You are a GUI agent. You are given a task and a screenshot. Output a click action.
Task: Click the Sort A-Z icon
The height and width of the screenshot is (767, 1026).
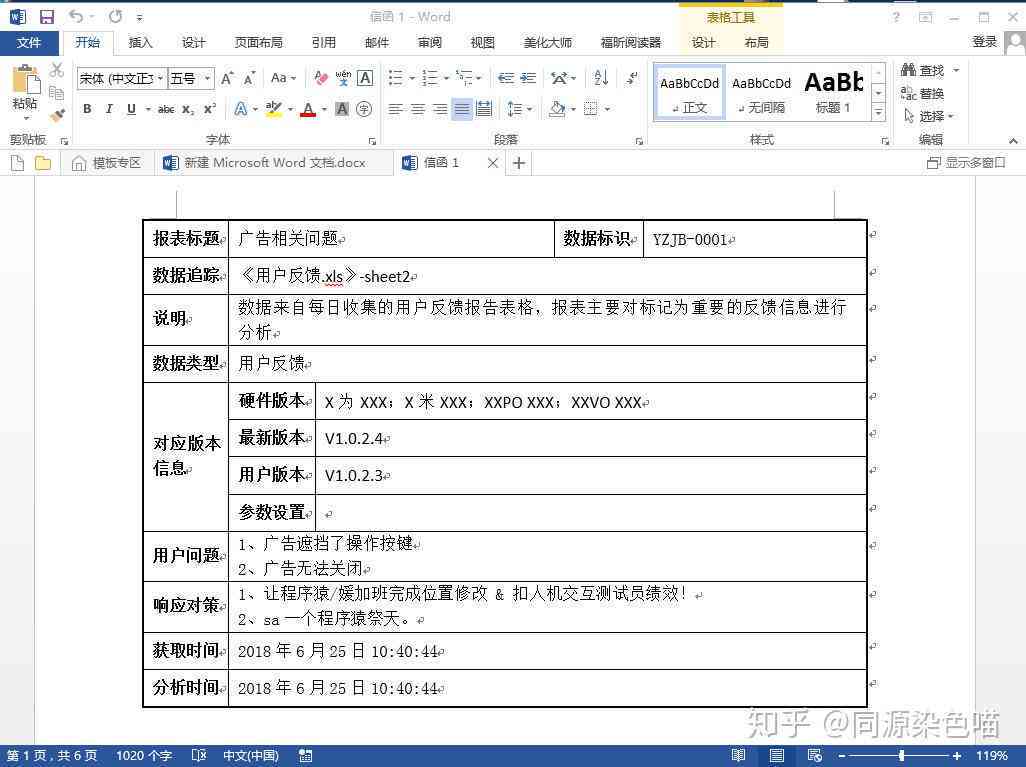pyautogui.click(x=601, y=78)
